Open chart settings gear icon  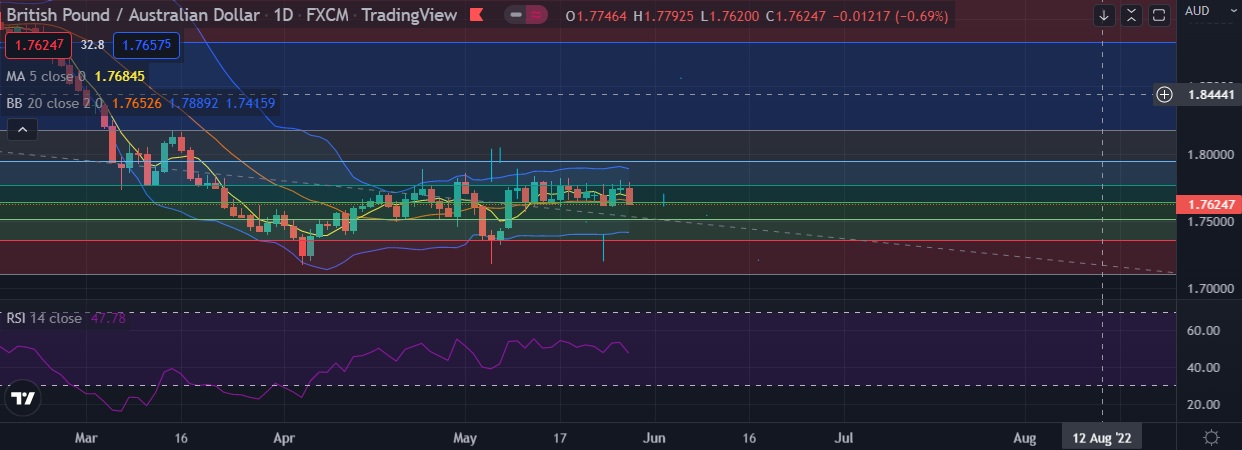coord(1211,437)
